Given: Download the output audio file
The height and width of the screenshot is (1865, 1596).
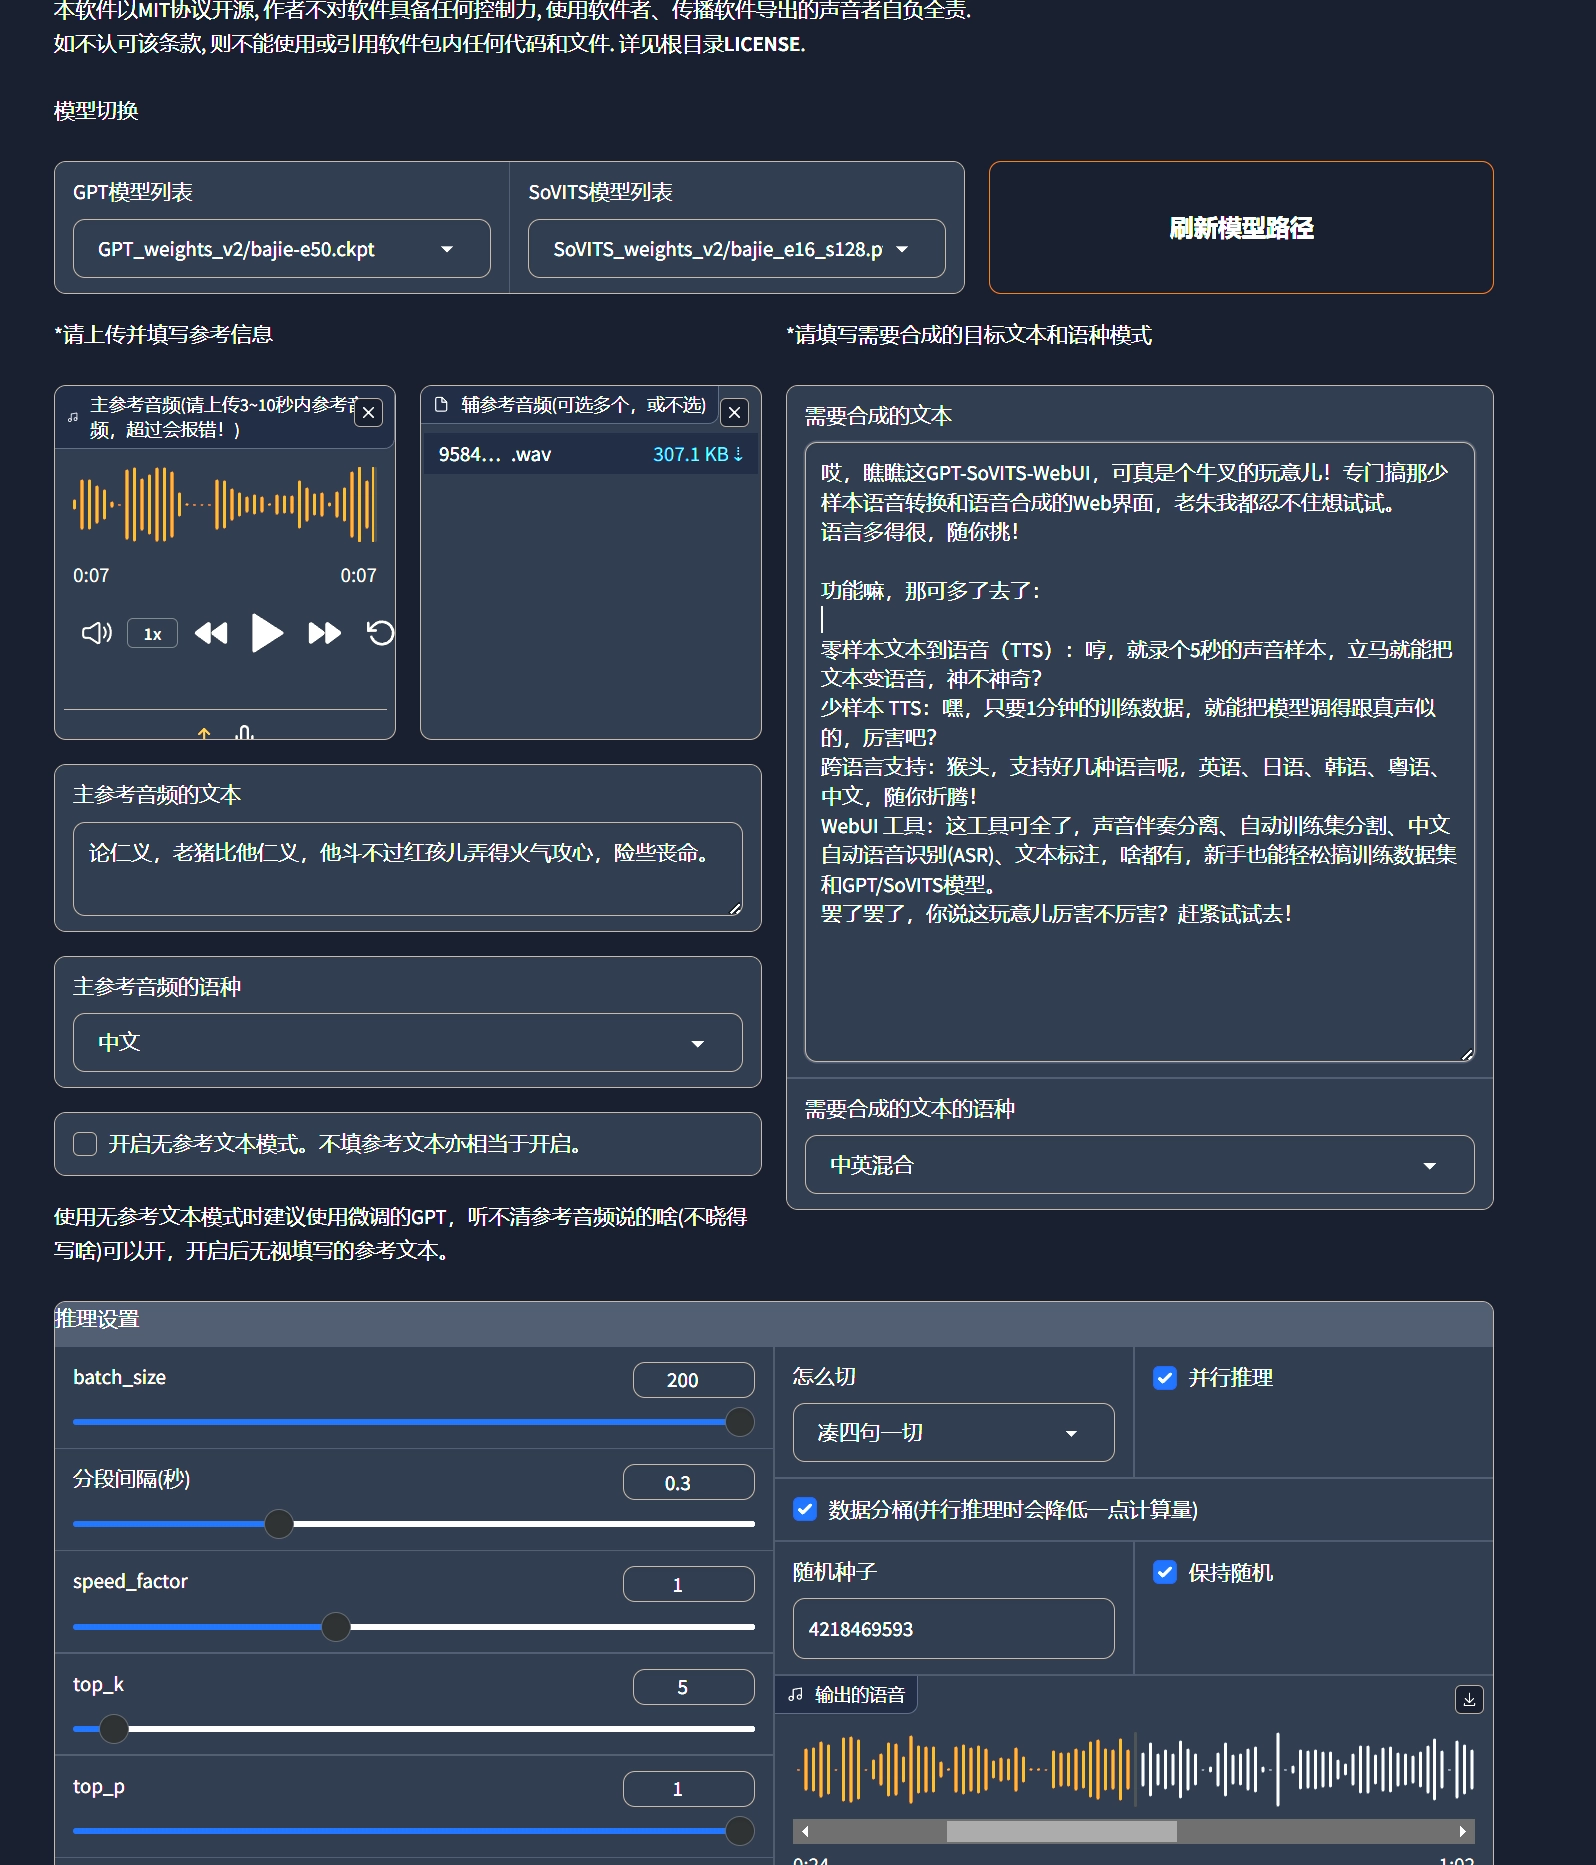Looking at the screenshot, I should point(1468,1699).
